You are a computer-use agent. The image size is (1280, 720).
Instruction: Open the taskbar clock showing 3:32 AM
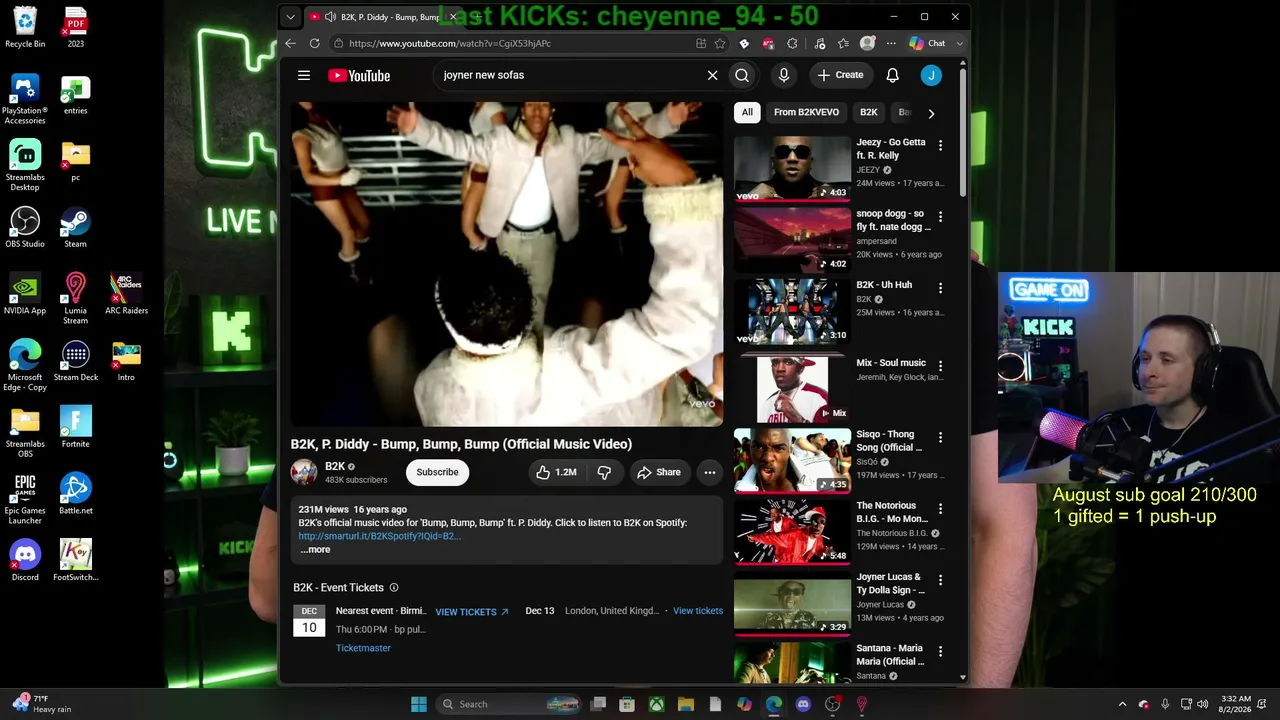tap(1236, 704)
